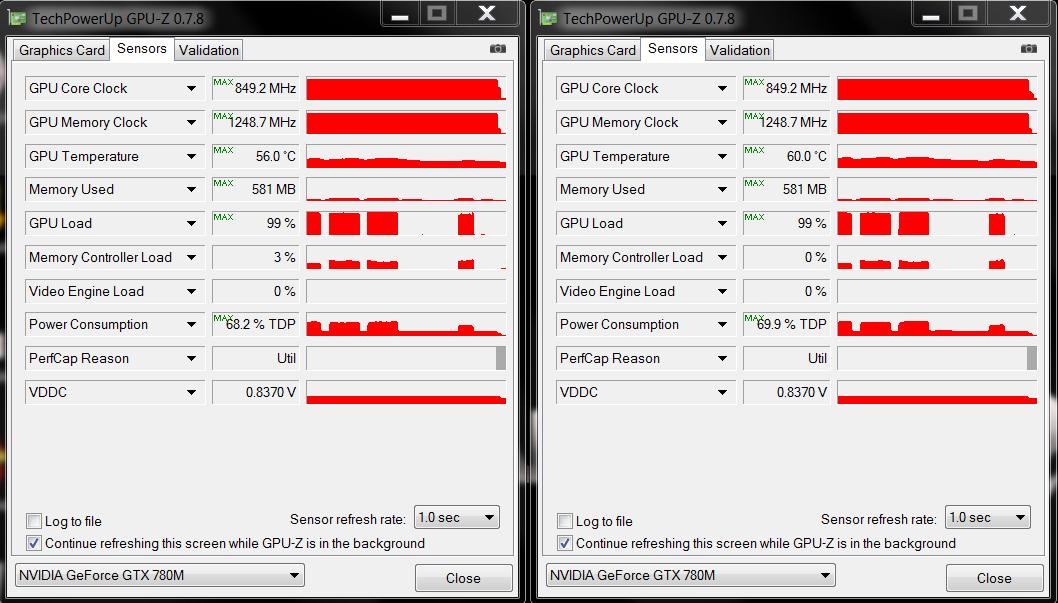The width and height of the screenshot is (1058, 603).
Task: Uncheck Continue refreshing checkbox in left window
Action: point(34,543)
